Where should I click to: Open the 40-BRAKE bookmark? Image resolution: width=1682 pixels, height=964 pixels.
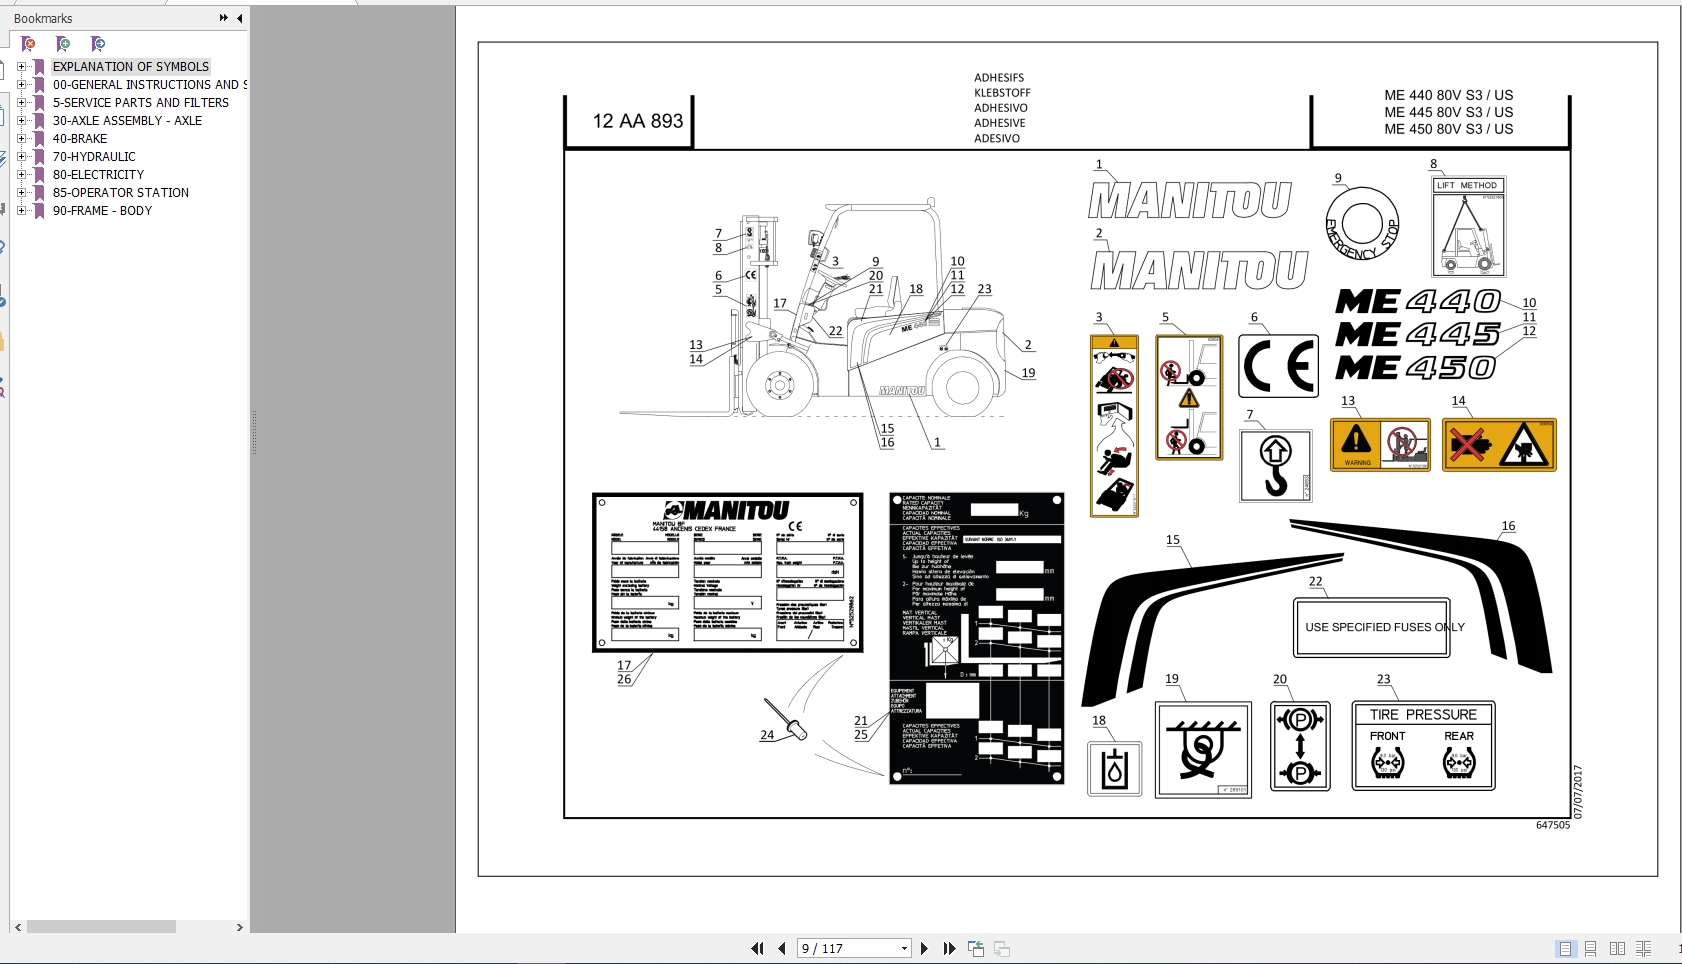[x=80, y=139]
